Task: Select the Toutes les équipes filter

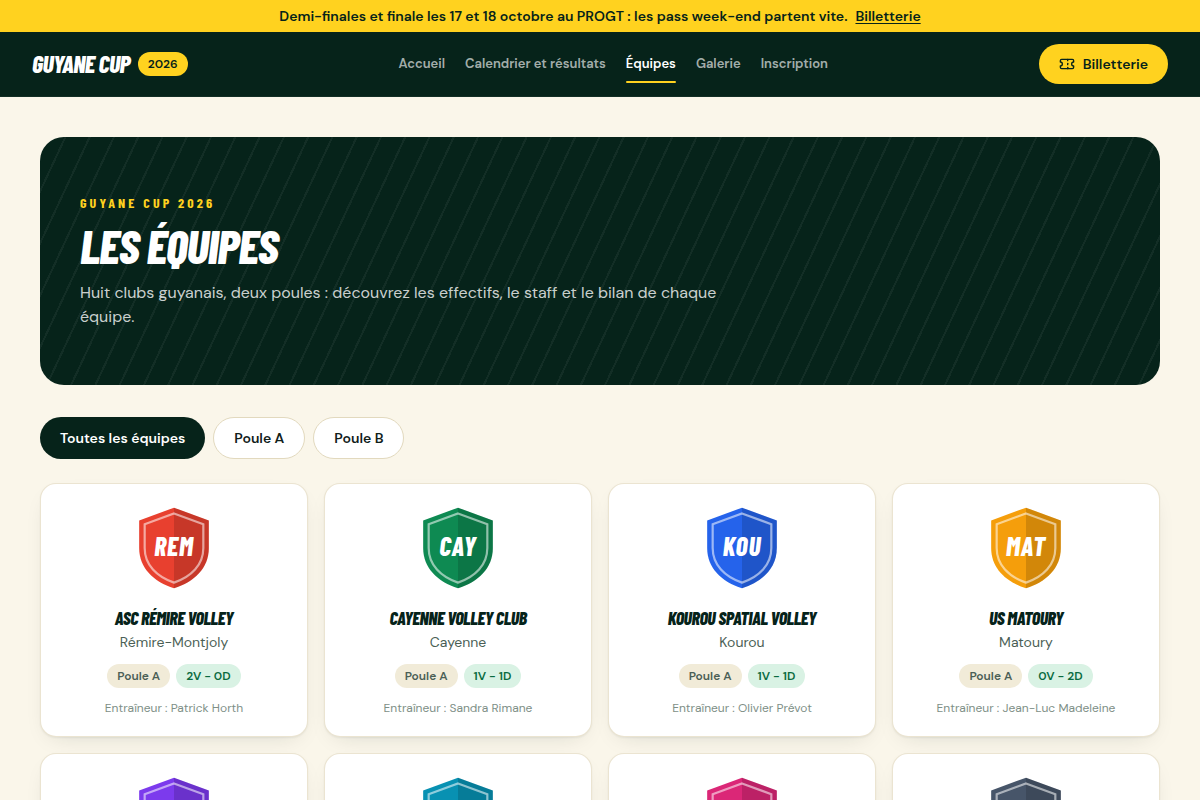Action: [x=122, y=438]
